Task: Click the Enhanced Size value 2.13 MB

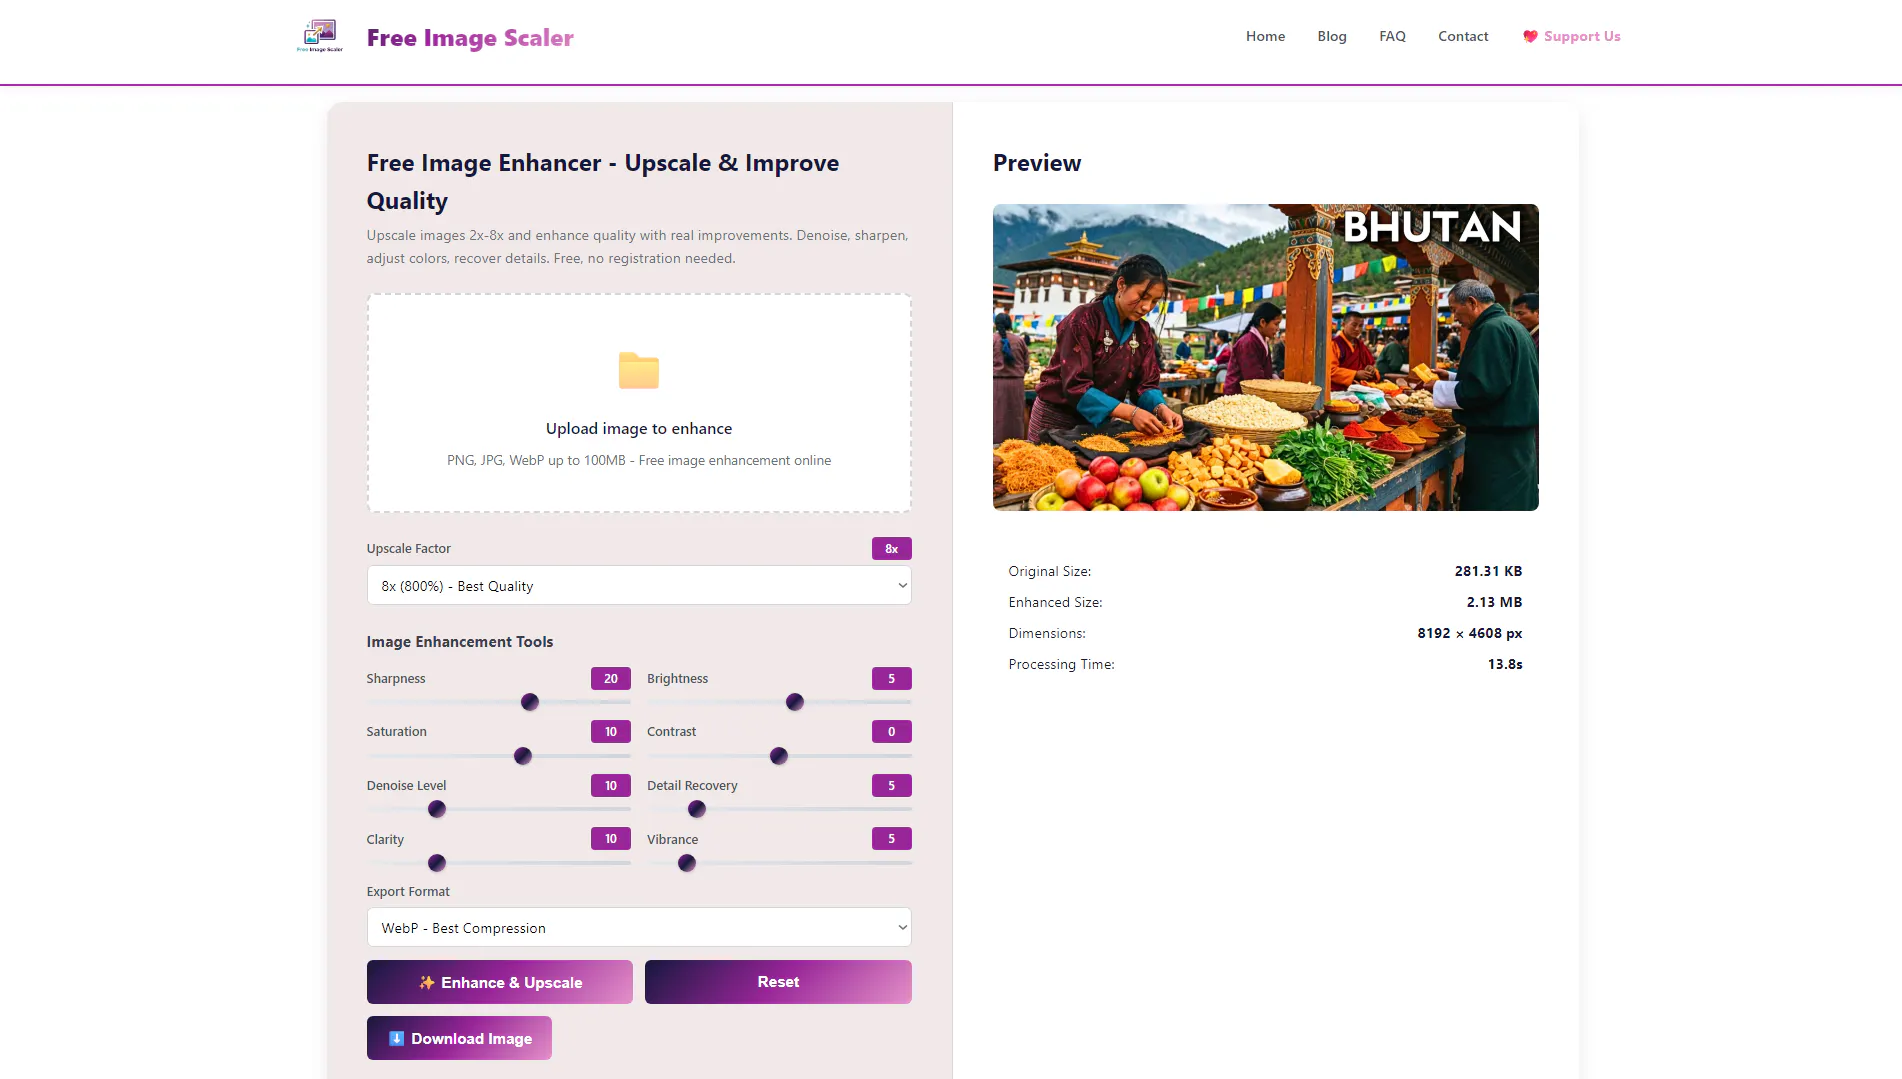Action: click(x=1494, y=602)
